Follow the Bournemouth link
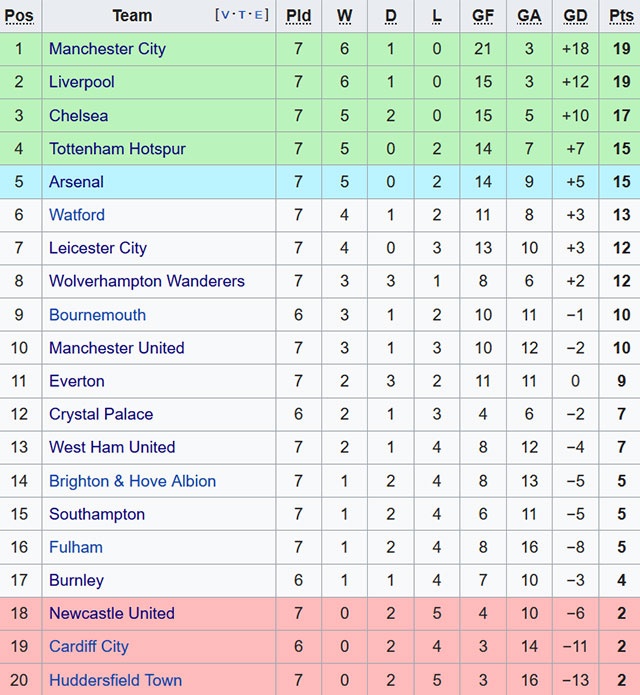 97,315
